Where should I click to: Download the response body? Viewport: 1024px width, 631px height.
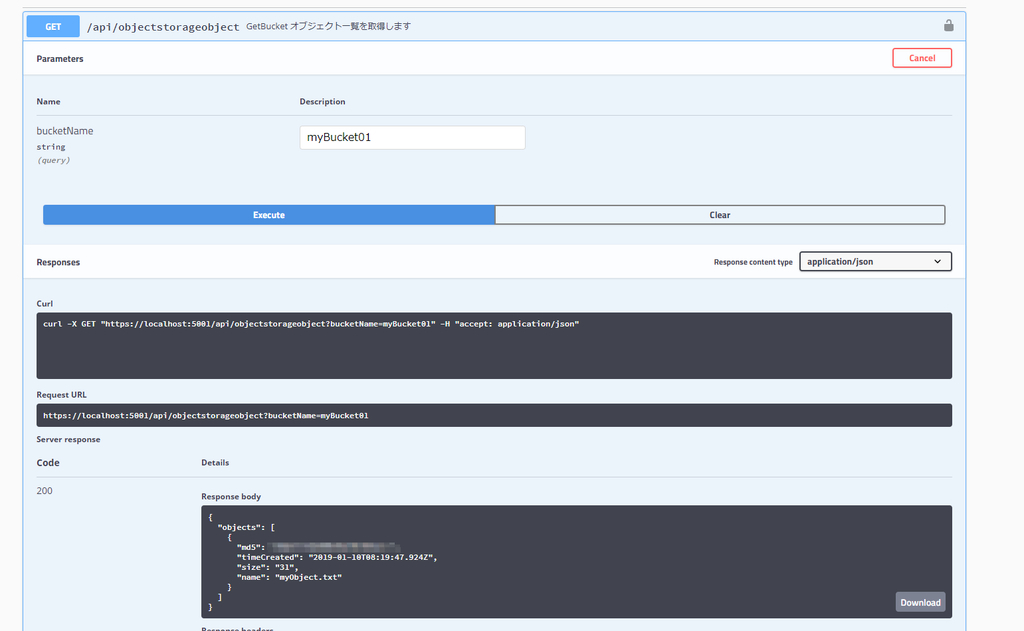920,602
